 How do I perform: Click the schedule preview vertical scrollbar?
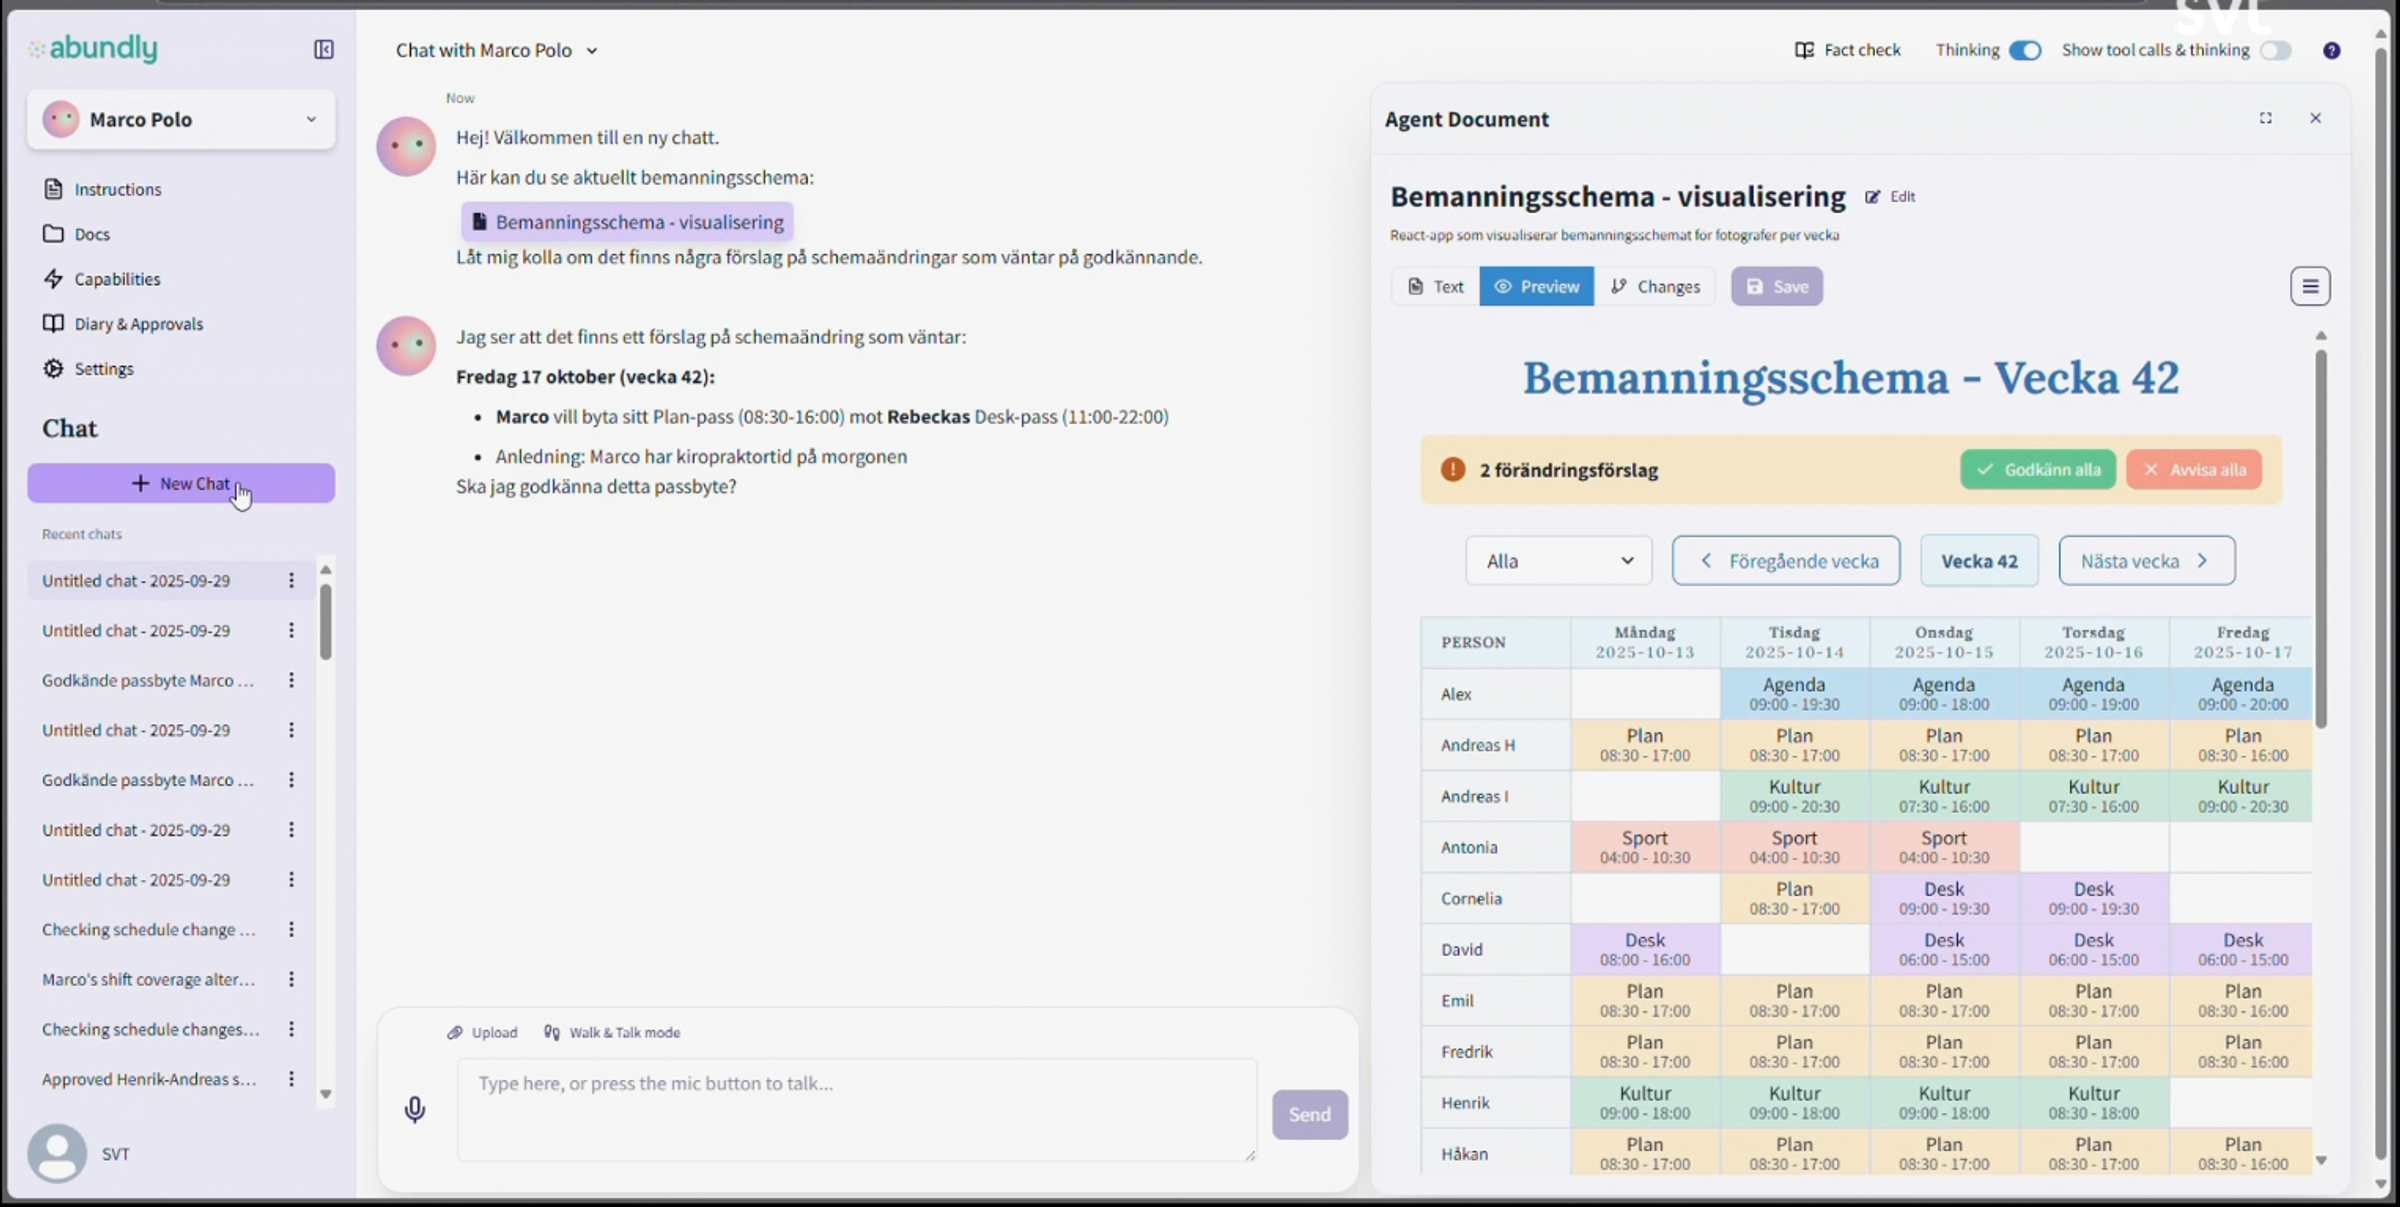pos(2320,538)
